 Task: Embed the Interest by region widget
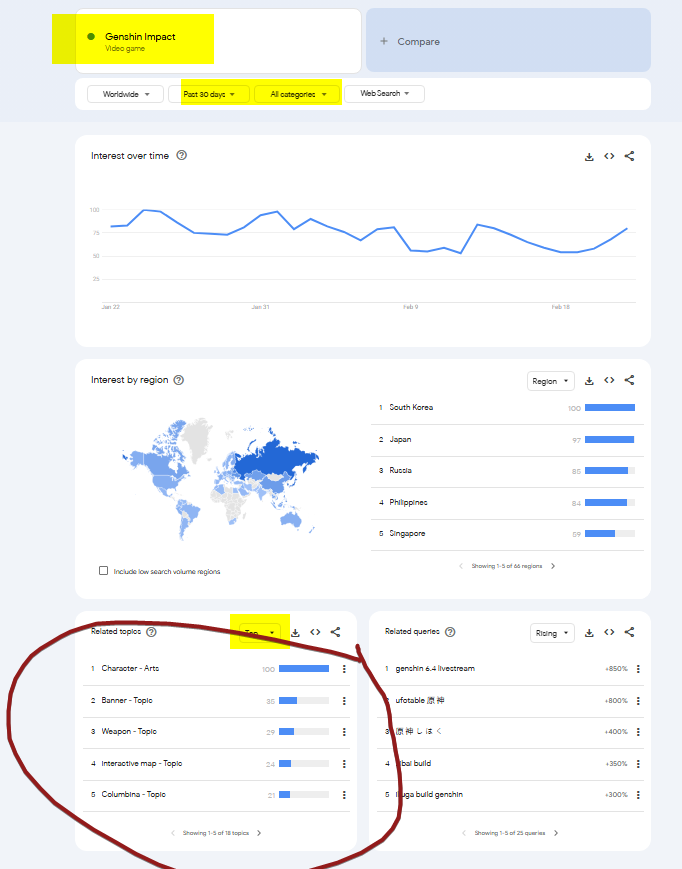coord(609,380)
